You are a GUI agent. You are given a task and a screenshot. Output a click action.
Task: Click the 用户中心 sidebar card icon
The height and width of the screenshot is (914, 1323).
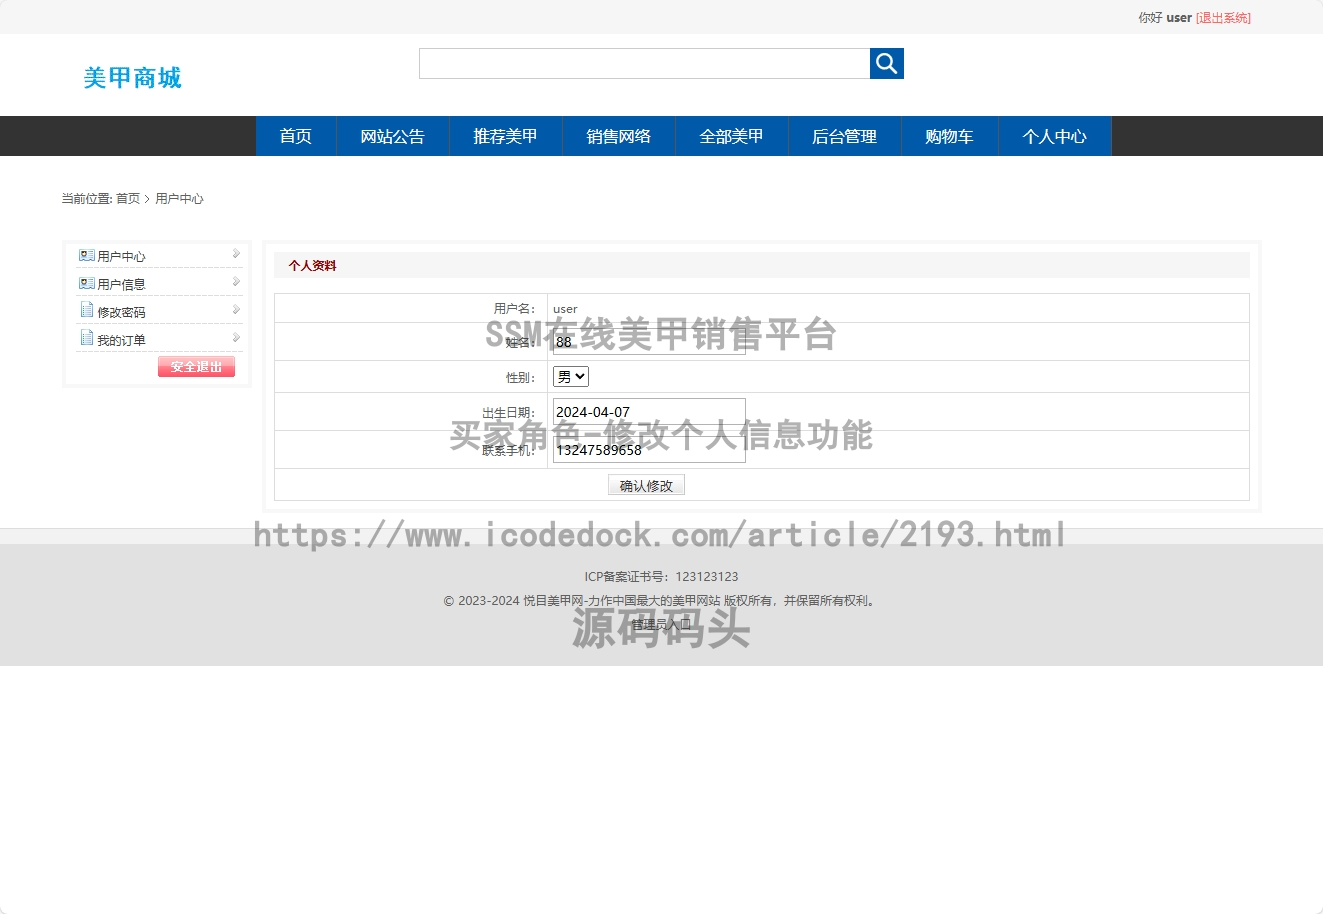87,255
